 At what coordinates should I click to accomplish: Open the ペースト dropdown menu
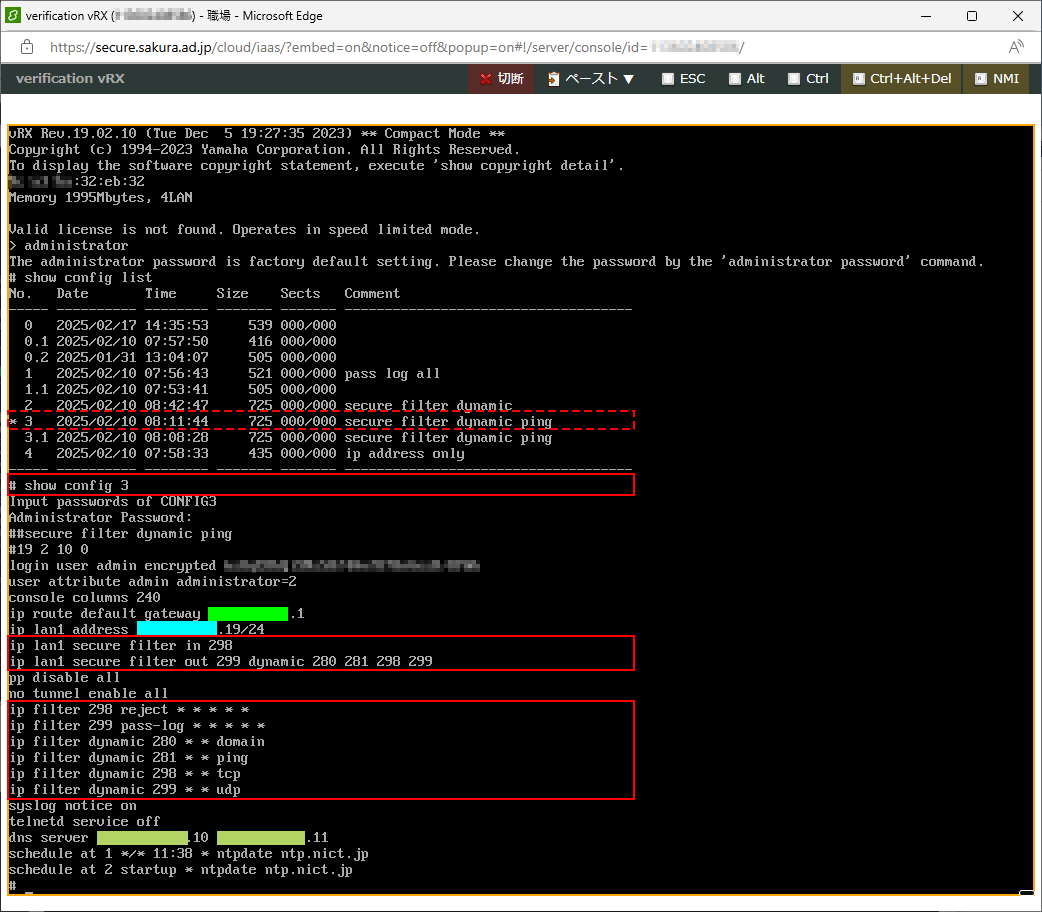(625, 78)
